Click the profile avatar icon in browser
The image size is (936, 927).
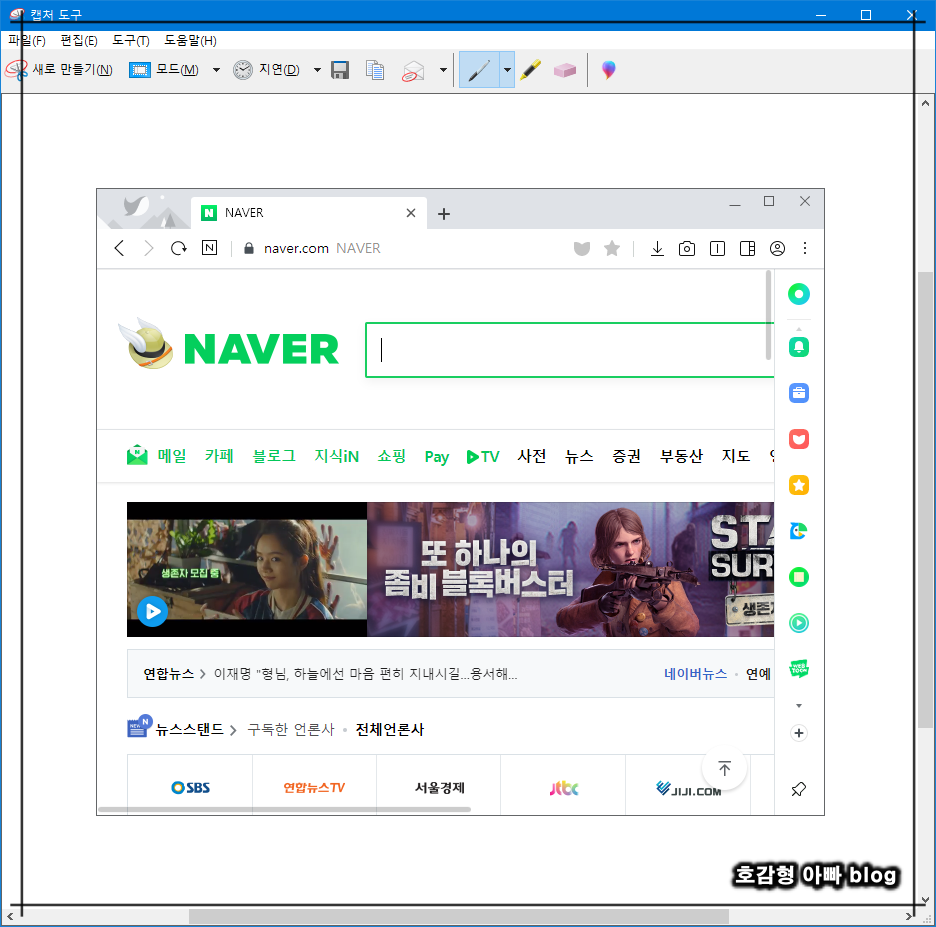[x=777, y=248]
